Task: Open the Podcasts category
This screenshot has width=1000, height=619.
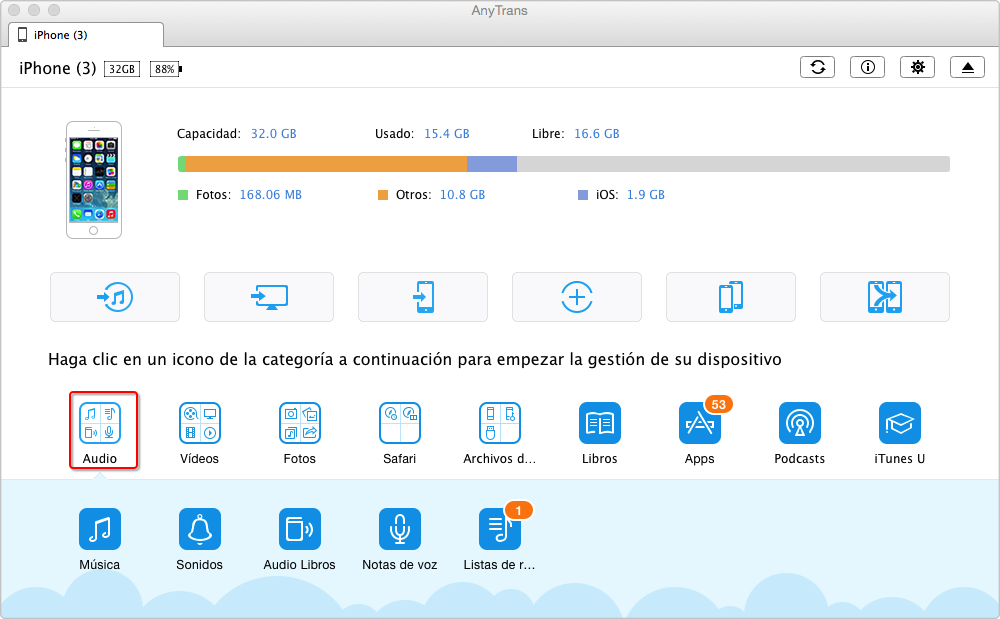Action: click(x=800, y=423)
